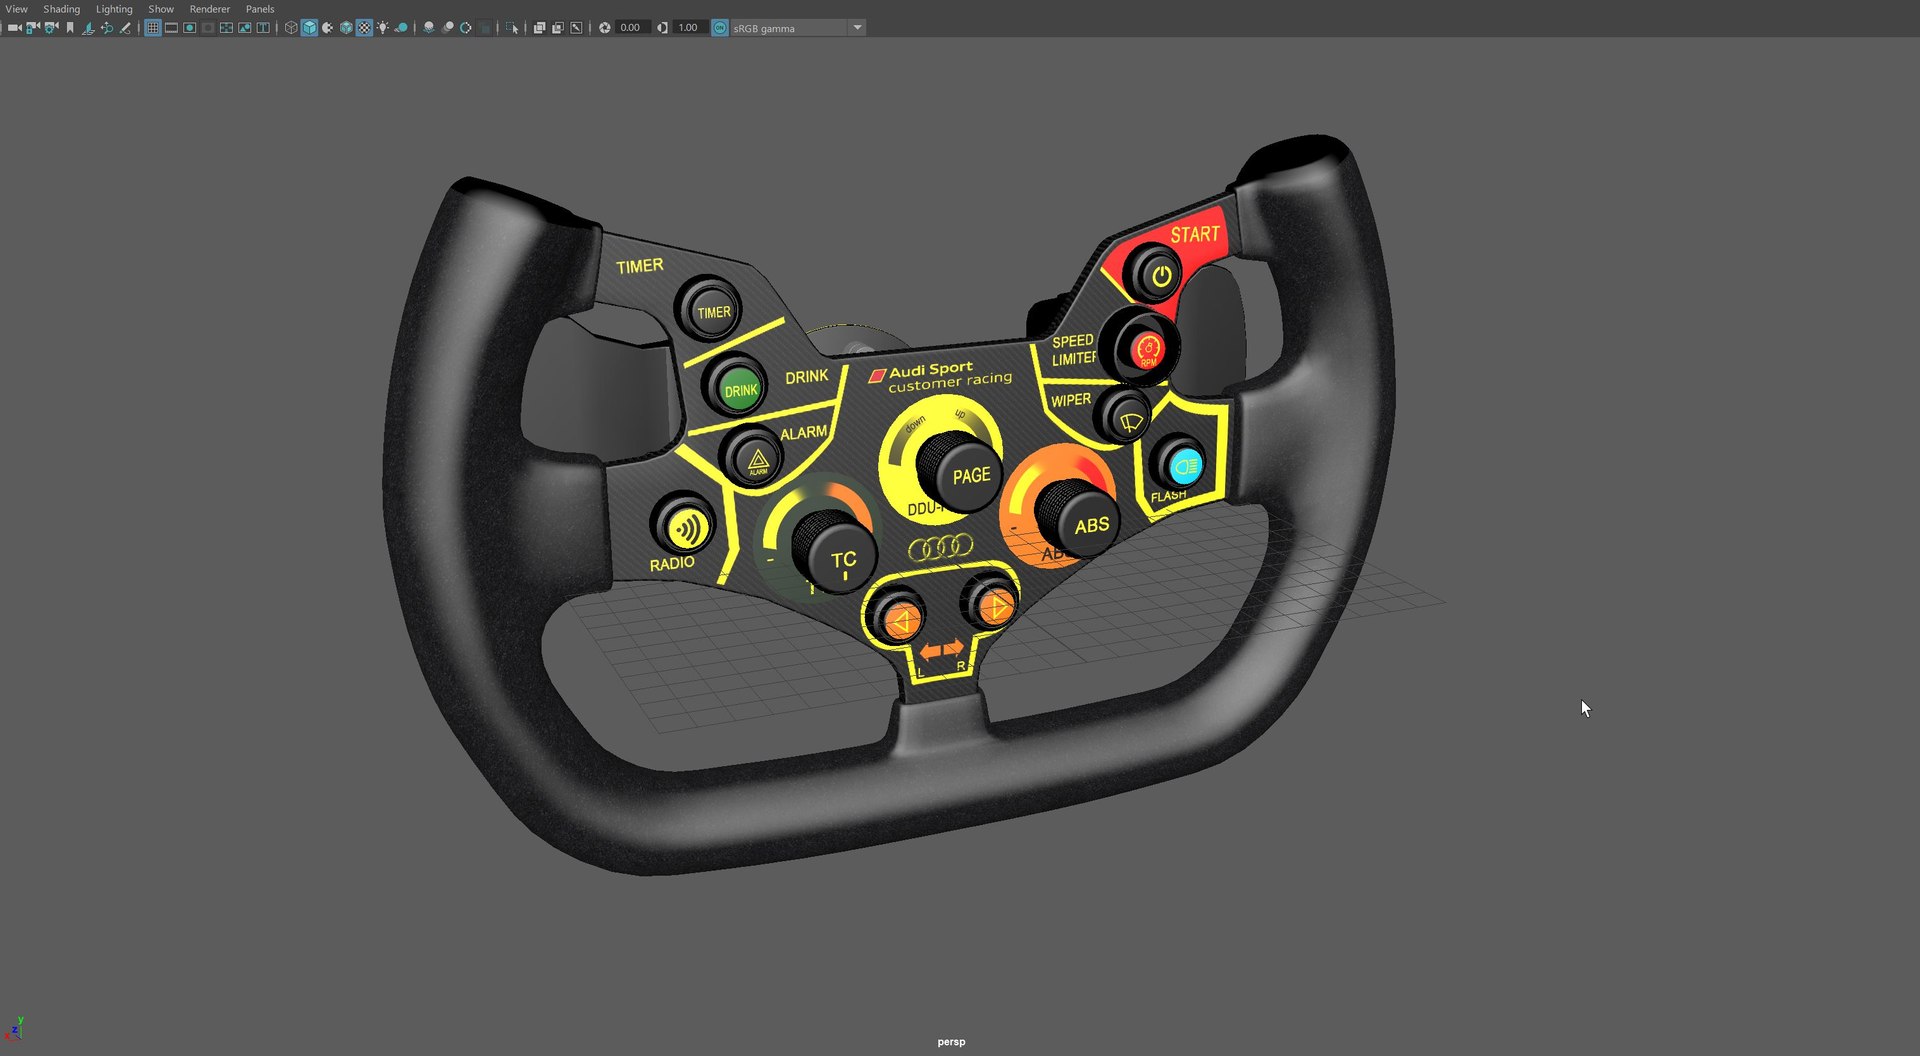
Task: Toggle the Textured display icon
Action: click(364, 28)
